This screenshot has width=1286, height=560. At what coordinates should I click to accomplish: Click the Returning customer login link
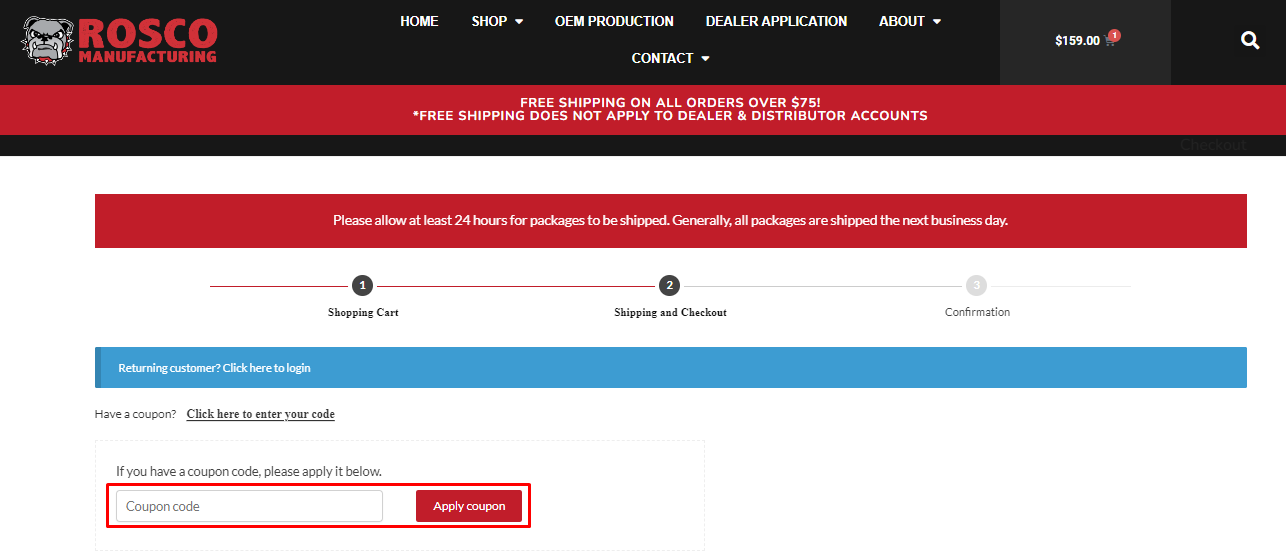[x=214, y=368]
